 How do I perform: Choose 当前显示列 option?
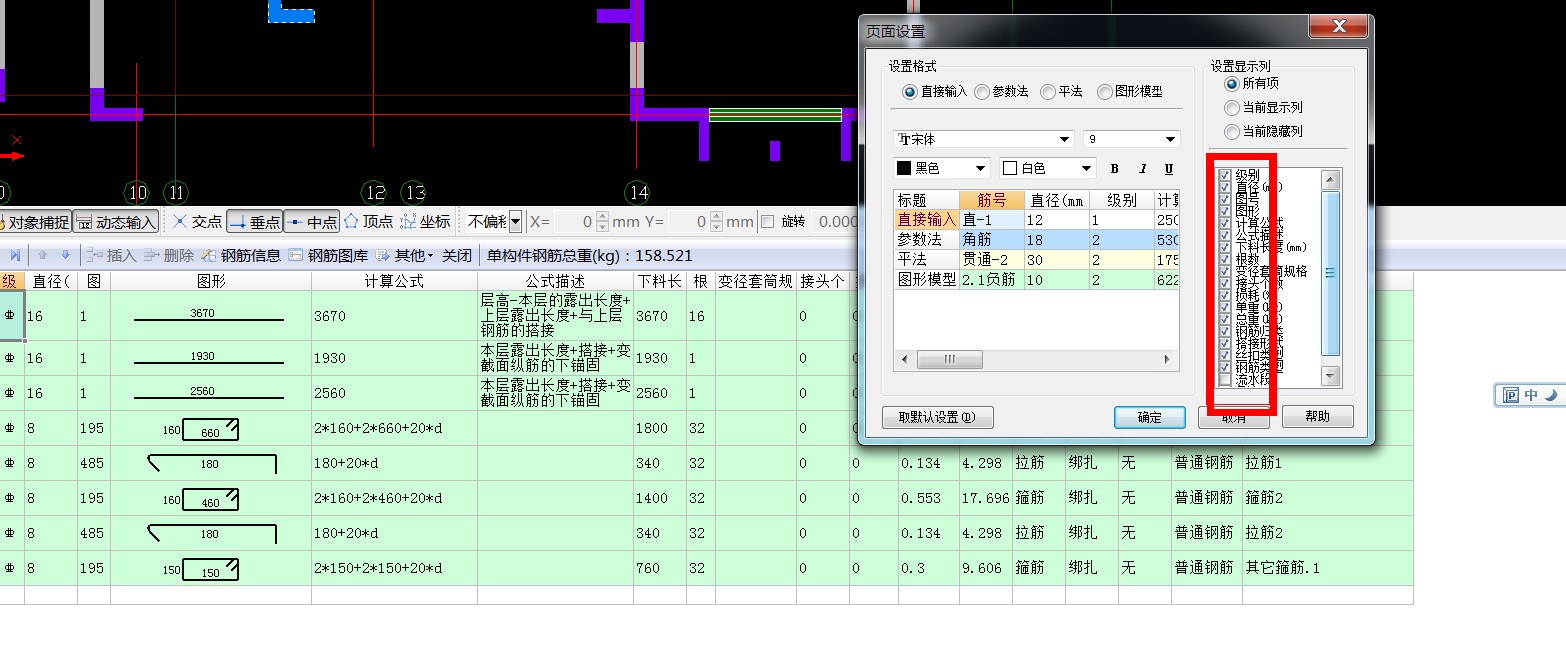[1264, 107]
